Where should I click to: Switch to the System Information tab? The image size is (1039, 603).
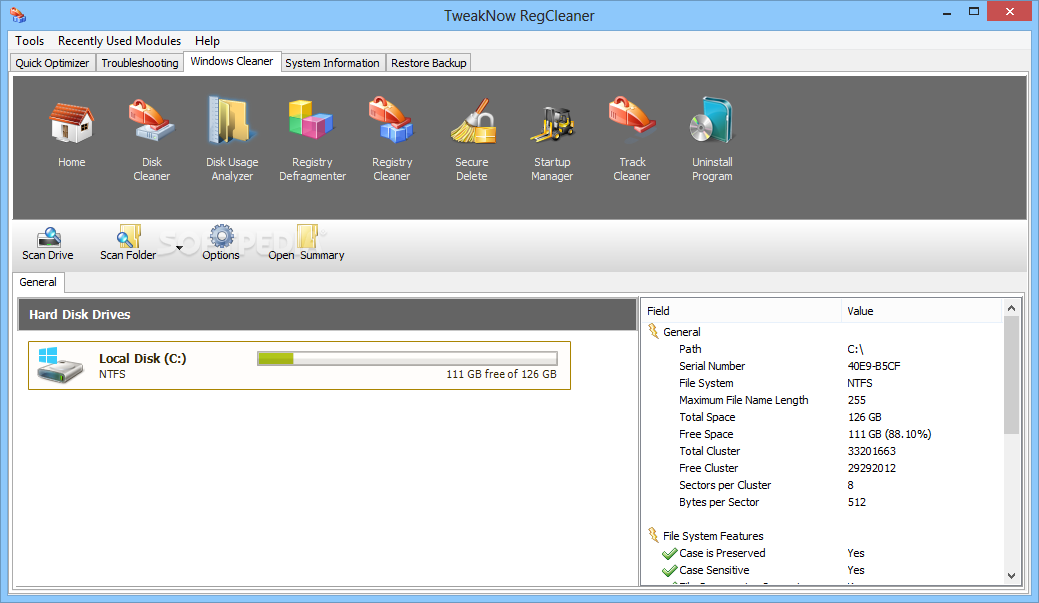click(333, 63)
